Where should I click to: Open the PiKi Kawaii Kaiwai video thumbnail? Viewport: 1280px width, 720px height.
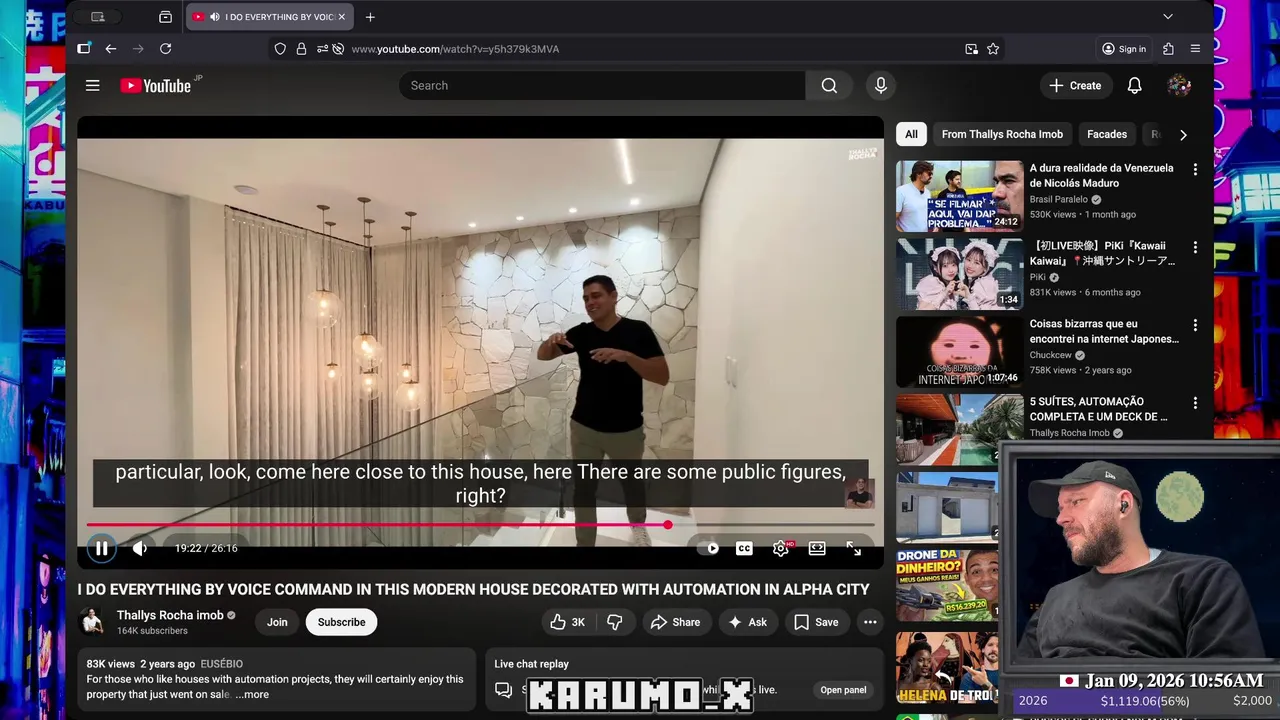960,274
